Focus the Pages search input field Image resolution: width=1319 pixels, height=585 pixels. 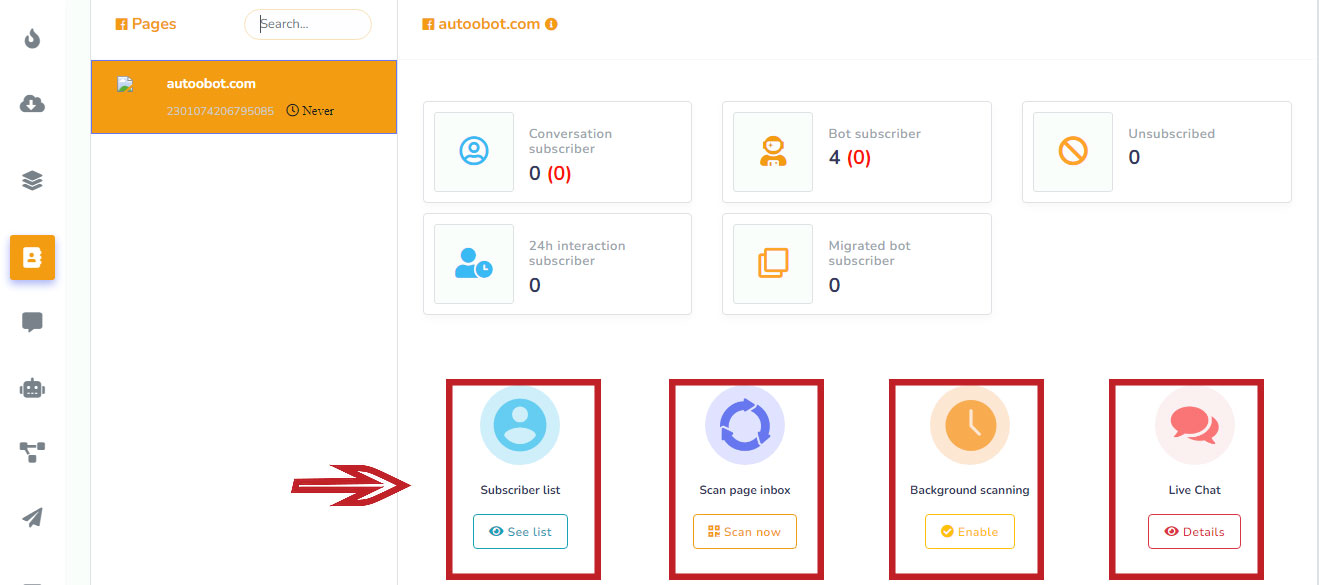pos(308,24)
